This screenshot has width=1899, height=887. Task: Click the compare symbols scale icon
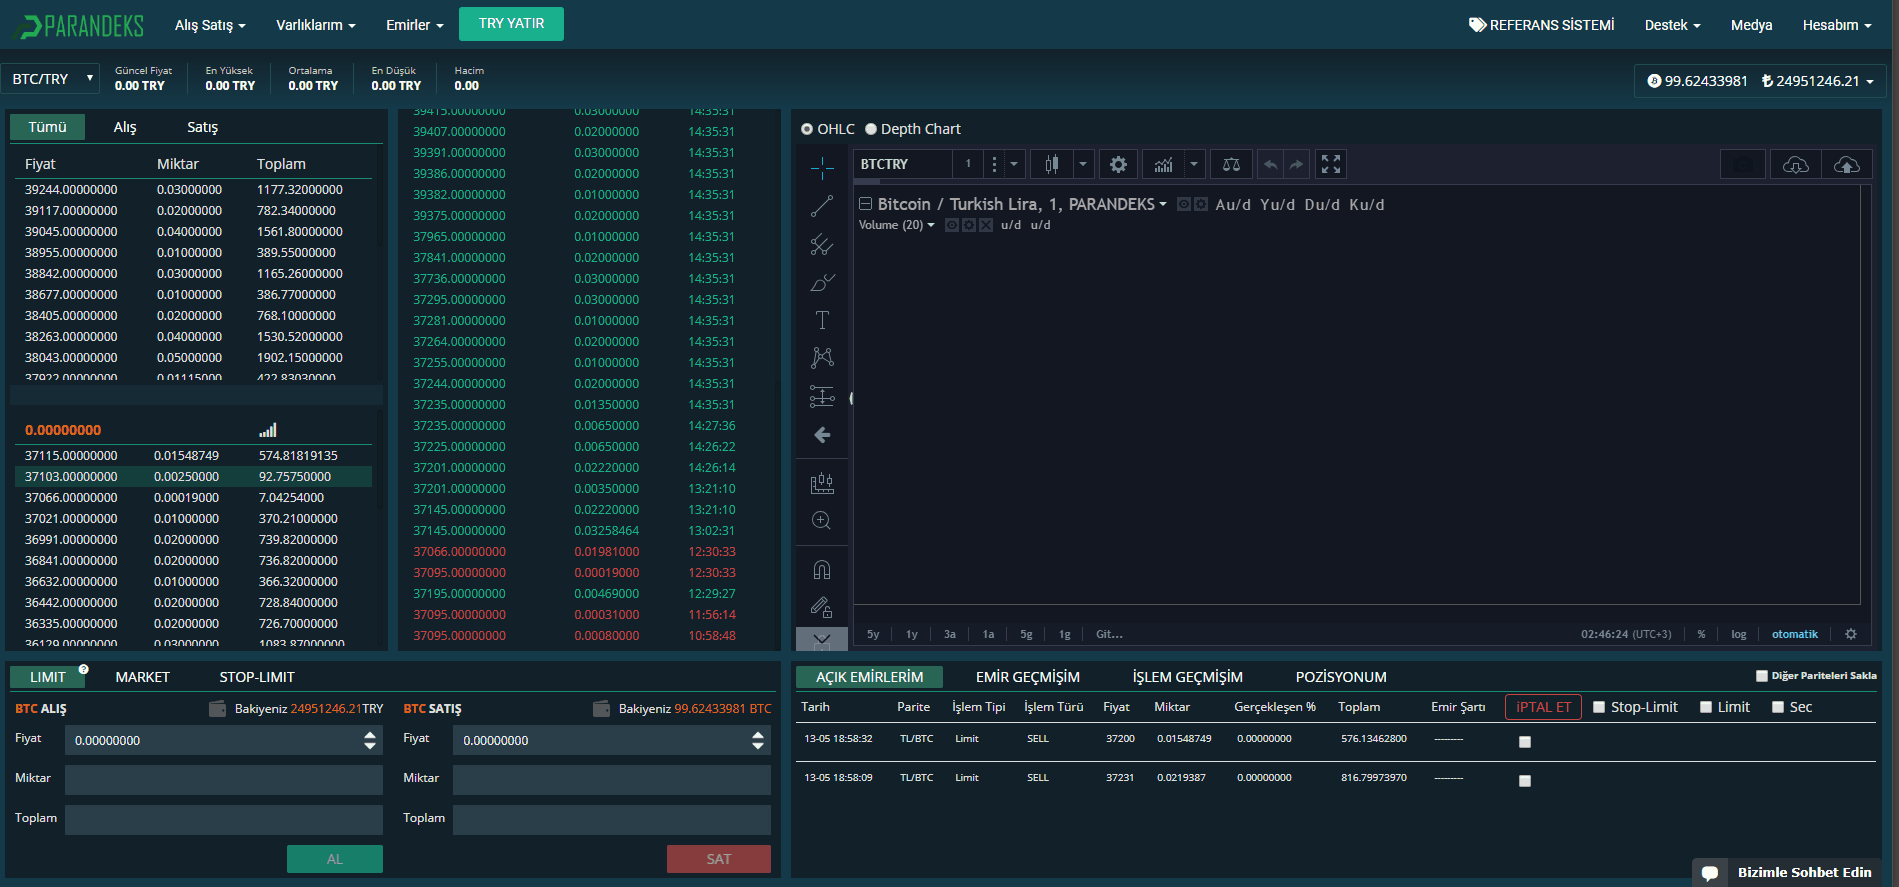(x=1231, y=165)
